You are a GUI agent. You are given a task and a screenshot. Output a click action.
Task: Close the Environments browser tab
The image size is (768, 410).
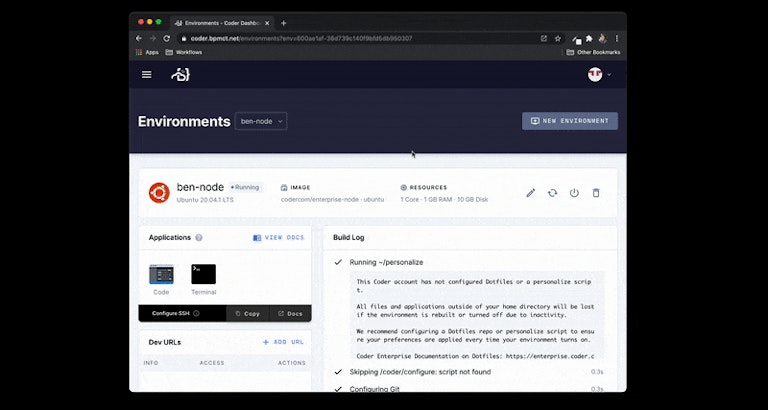click(267, 23)
